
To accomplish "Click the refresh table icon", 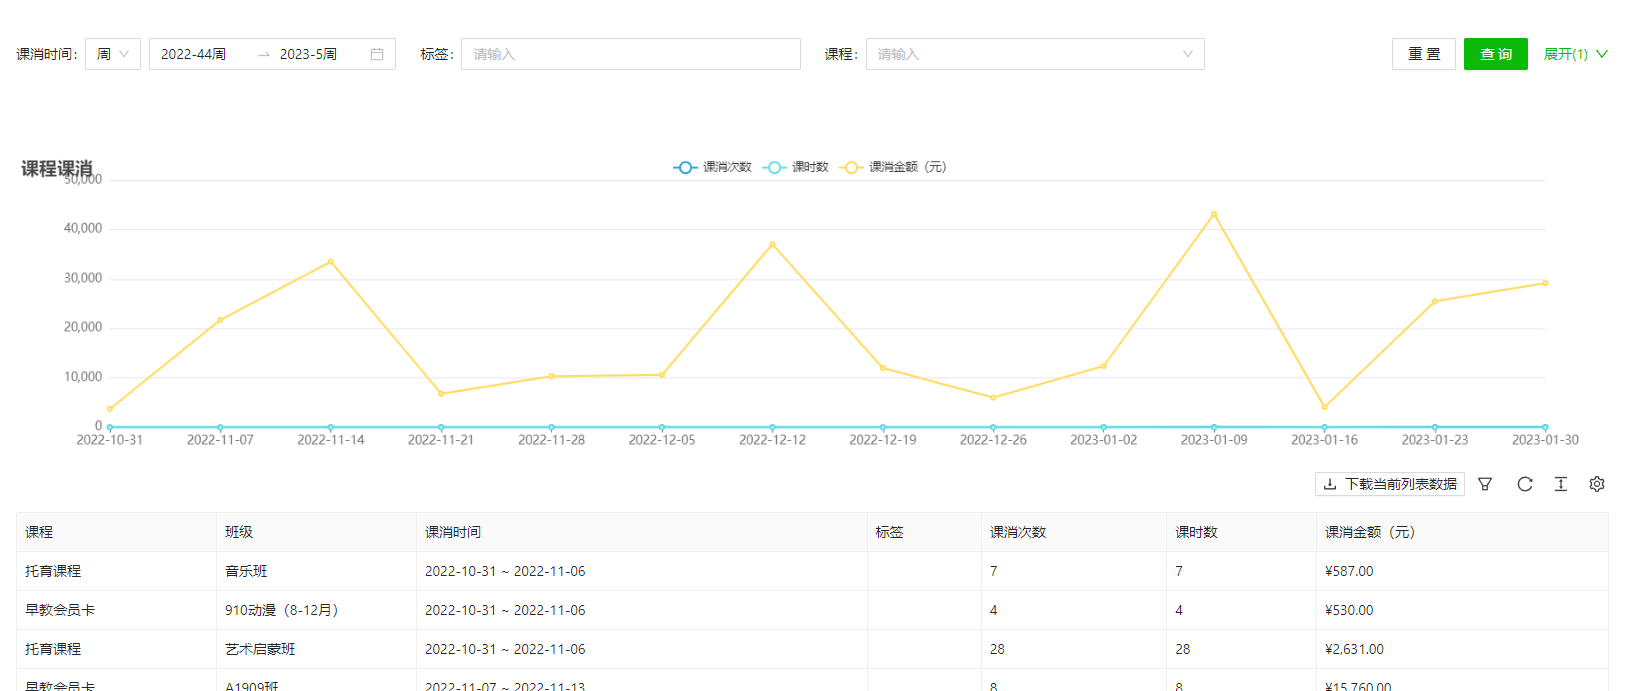I will [x=1524, y=484].
